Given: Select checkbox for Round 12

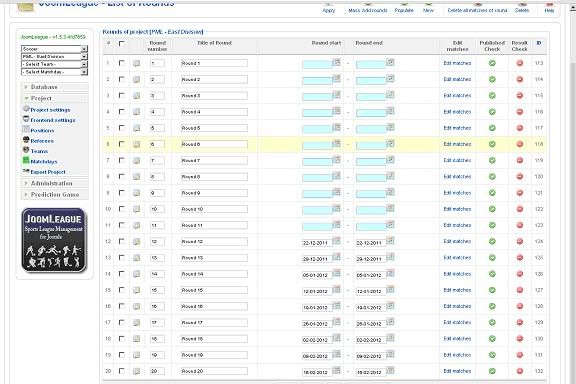Looking at the screenshot, I should coord(122,241).
